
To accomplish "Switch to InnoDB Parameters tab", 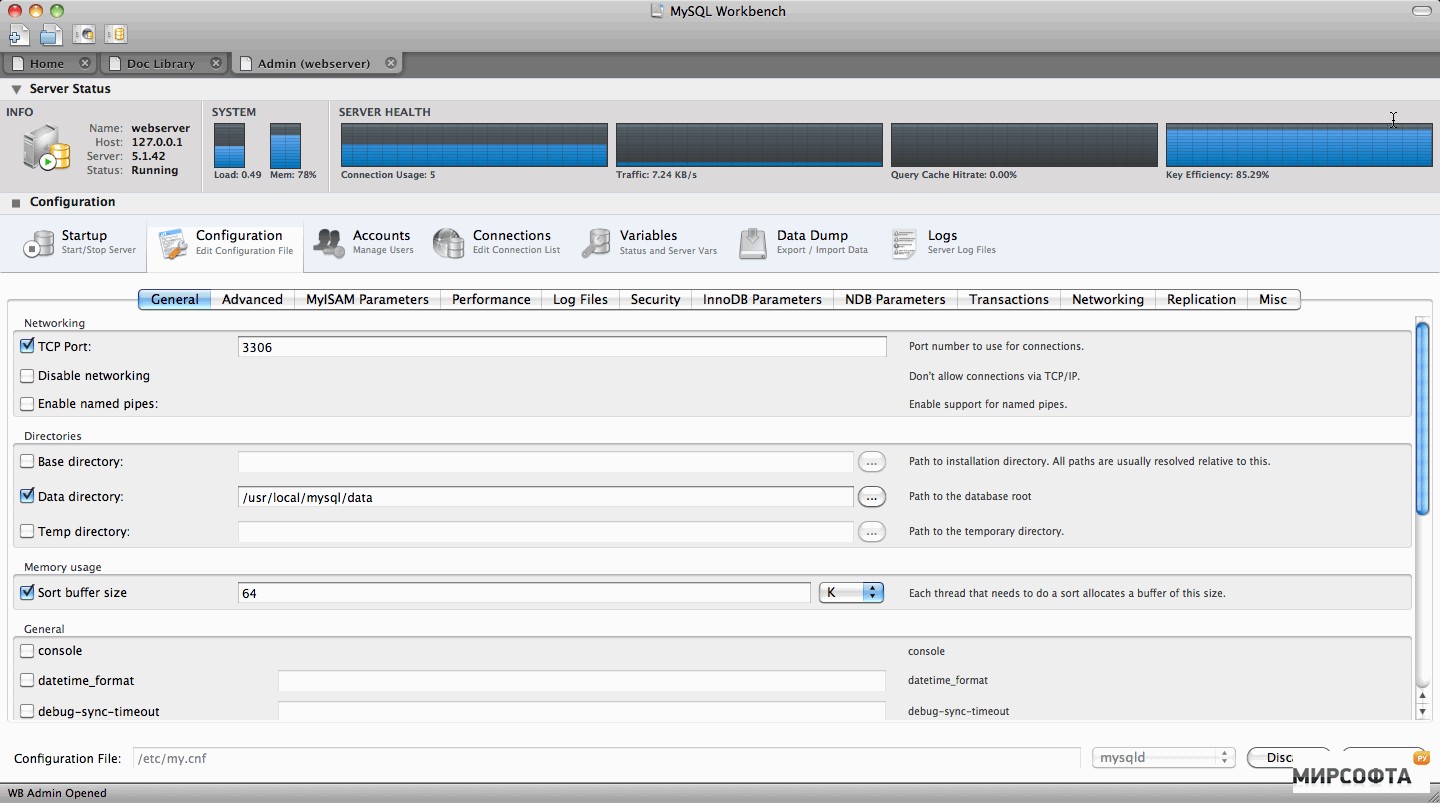I will point(762,299).
